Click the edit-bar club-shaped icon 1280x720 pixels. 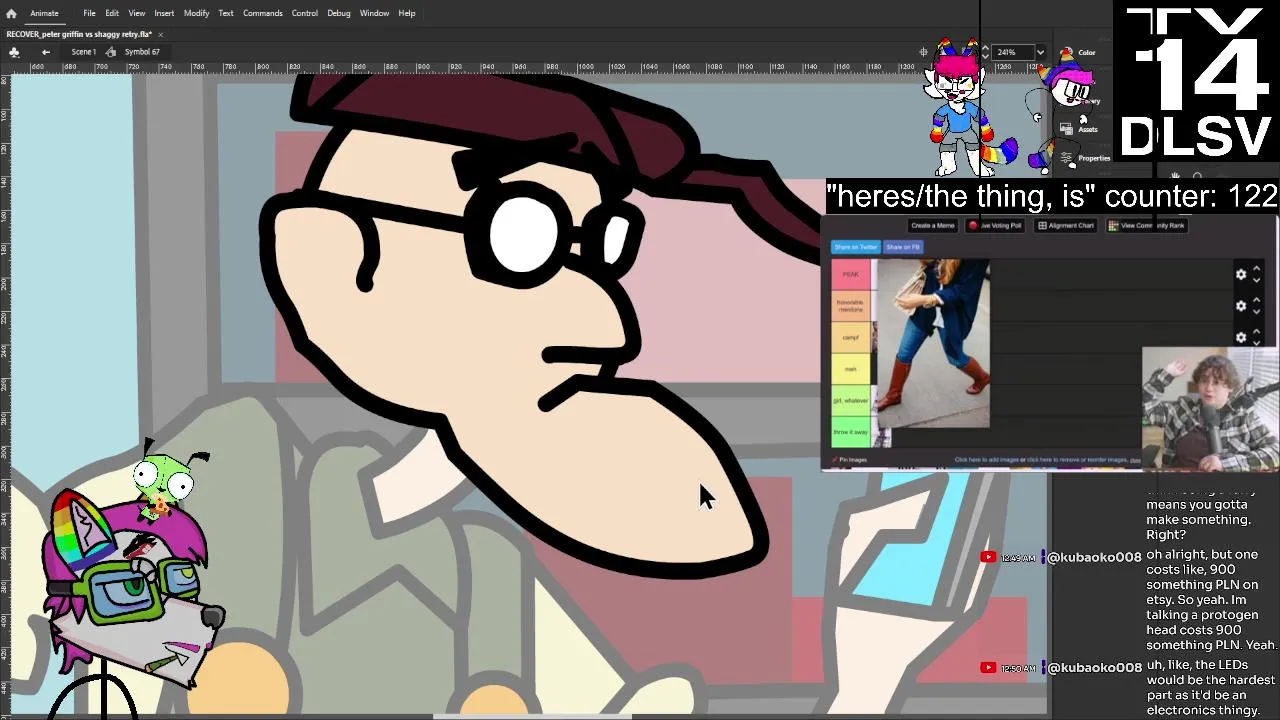coord(14,52)
